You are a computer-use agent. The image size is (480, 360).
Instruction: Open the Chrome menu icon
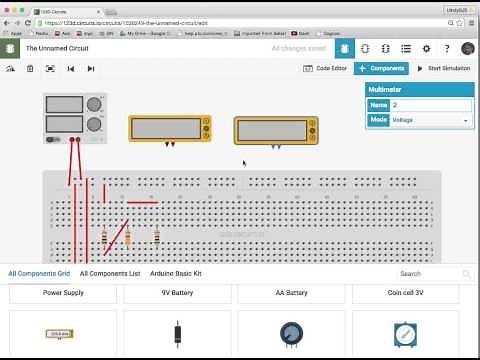(x=471, y=23)
